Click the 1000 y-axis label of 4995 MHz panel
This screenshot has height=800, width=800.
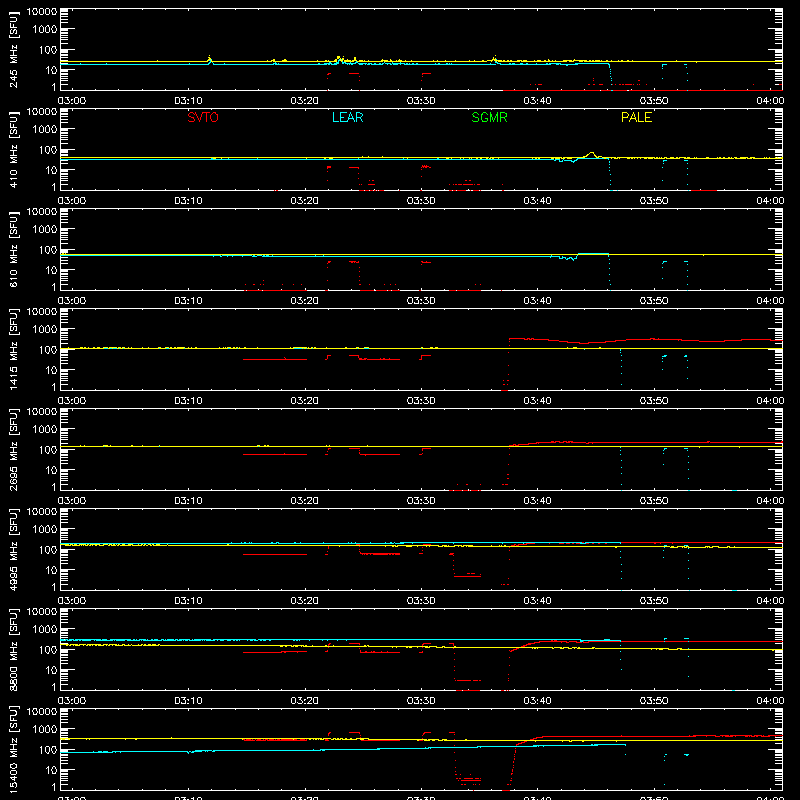[x=45, y=529]
